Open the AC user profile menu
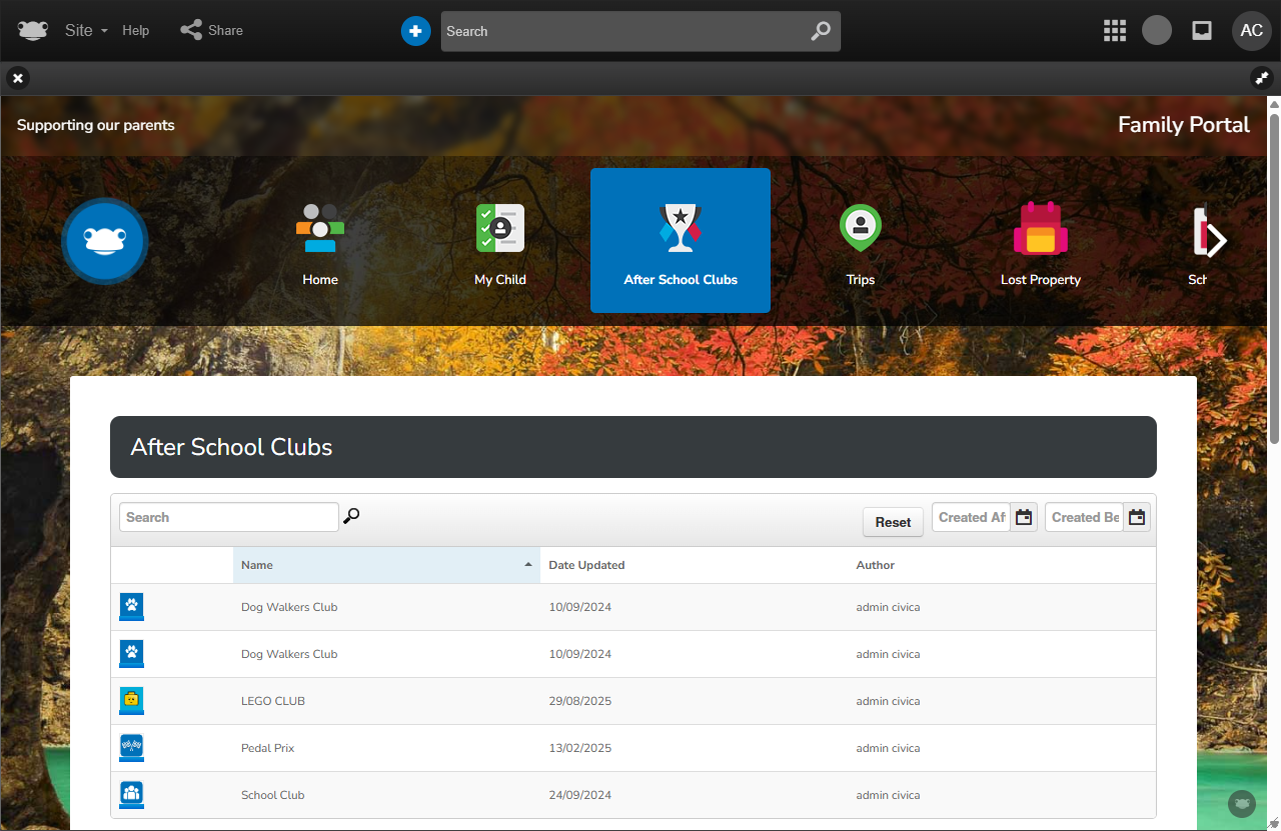The height and width of the screenshot is (831, 1281). [x=1251, y=31]
